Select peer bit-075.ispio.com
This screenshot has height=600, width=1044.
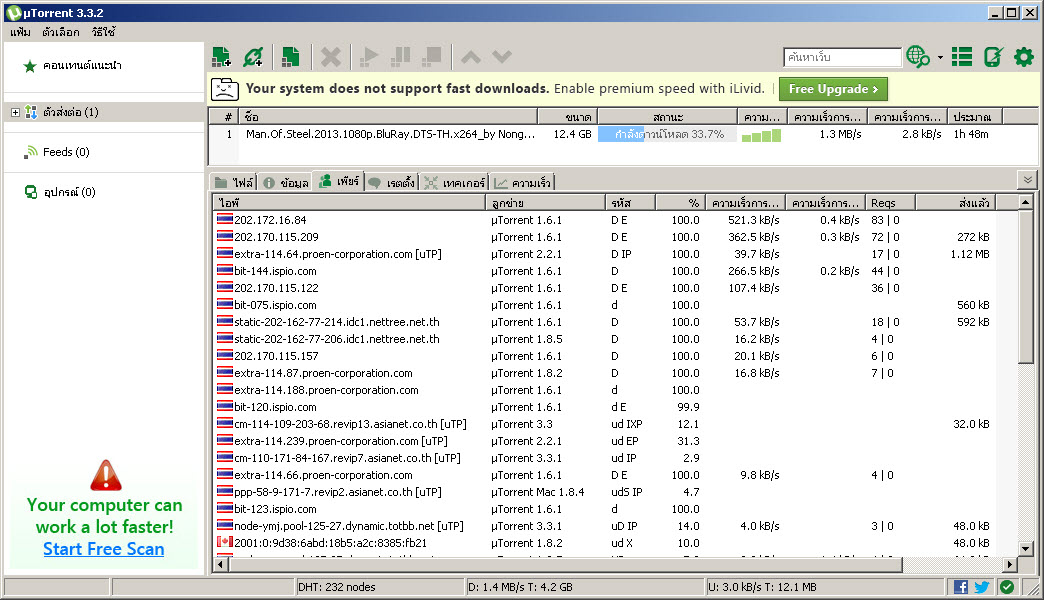click(605, 305)
